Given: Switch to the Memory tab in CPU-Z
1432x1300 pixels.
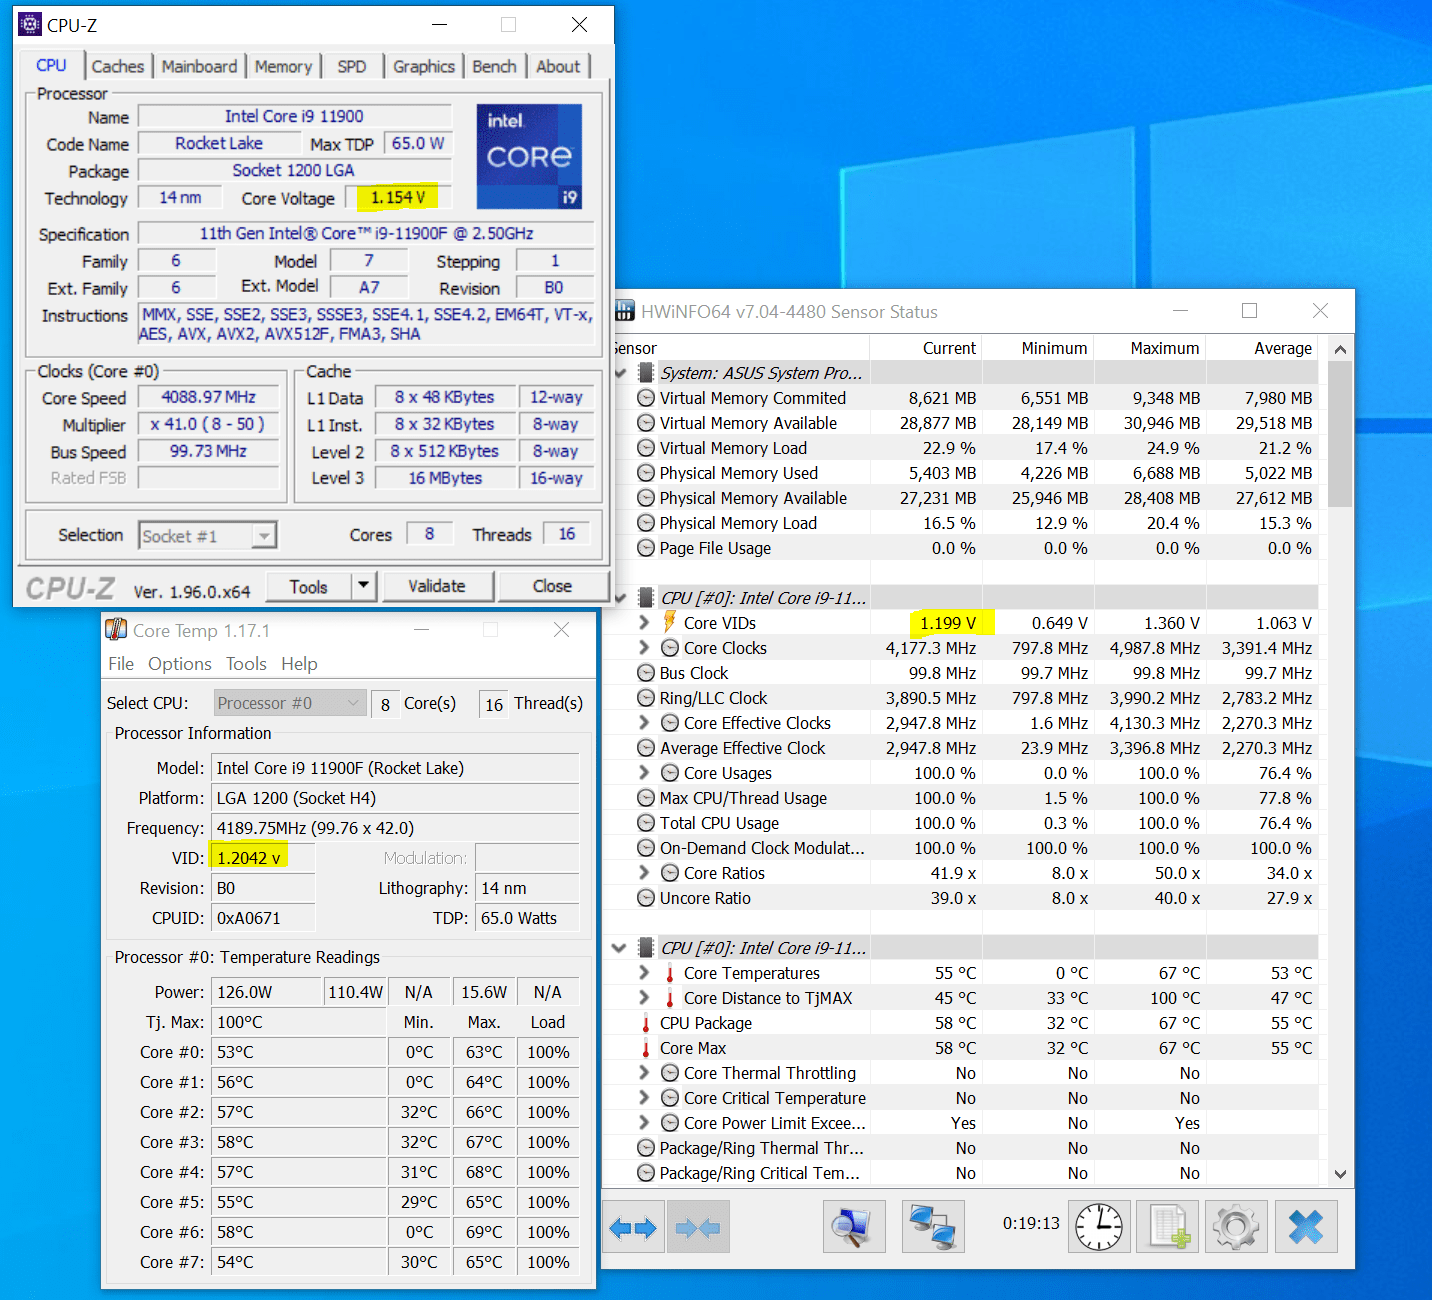Looking at the screenshot, I should click(x=283, y=66).
